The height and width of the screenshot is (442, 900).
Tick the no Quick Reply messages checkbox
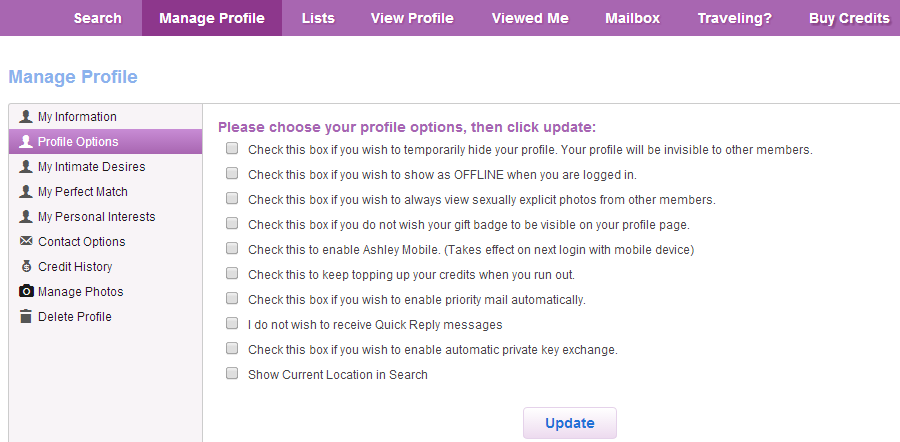coord(232,324)
